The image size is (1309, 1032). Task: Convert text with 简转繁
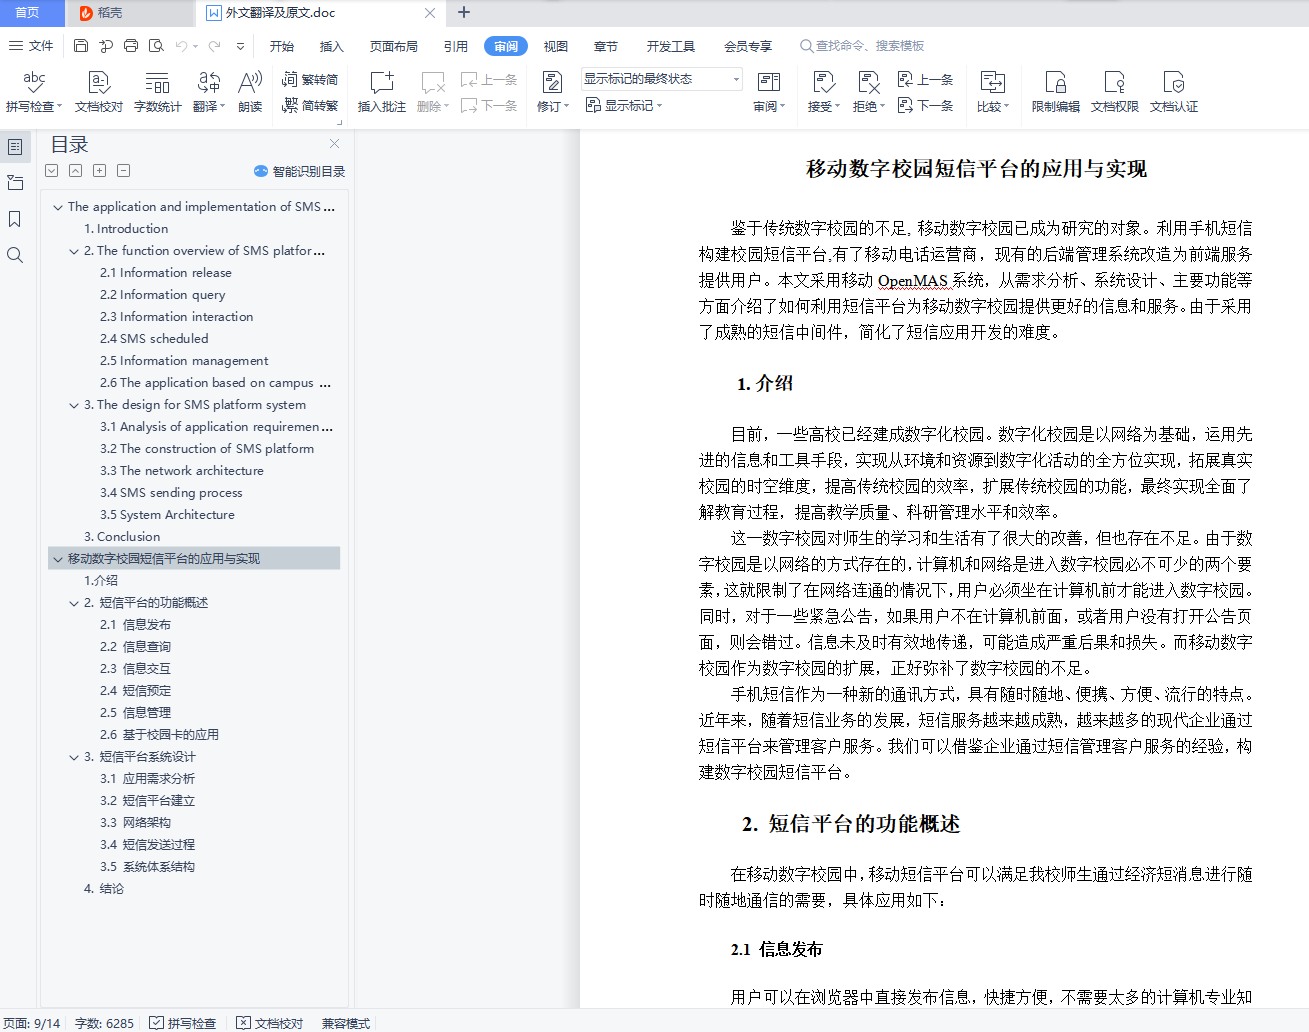[310, 105]
